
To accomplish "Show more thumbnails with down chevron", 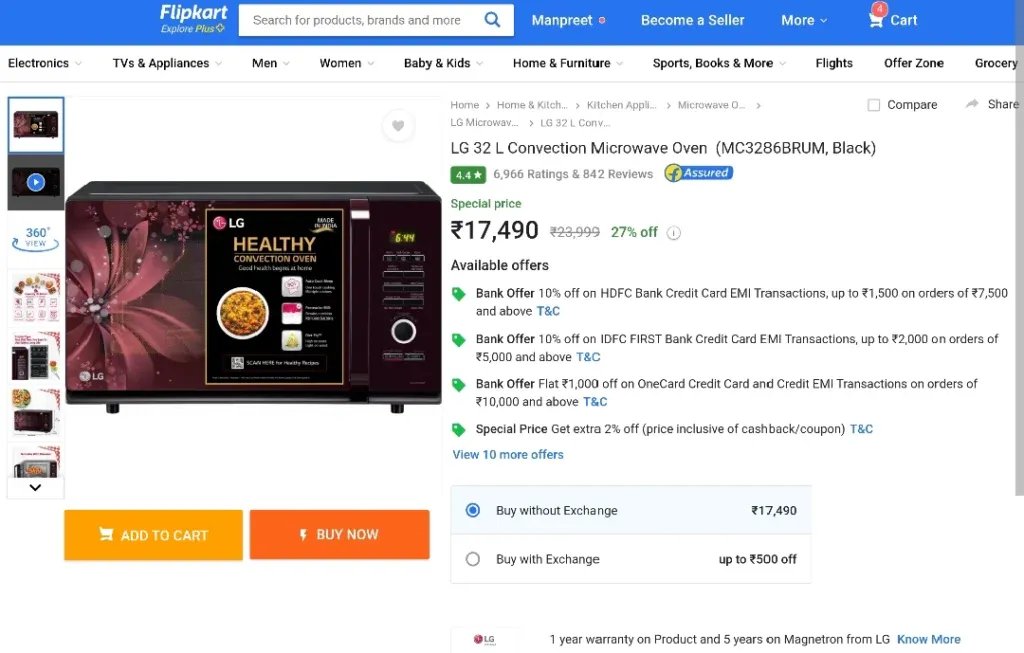I will click(35, 487).
